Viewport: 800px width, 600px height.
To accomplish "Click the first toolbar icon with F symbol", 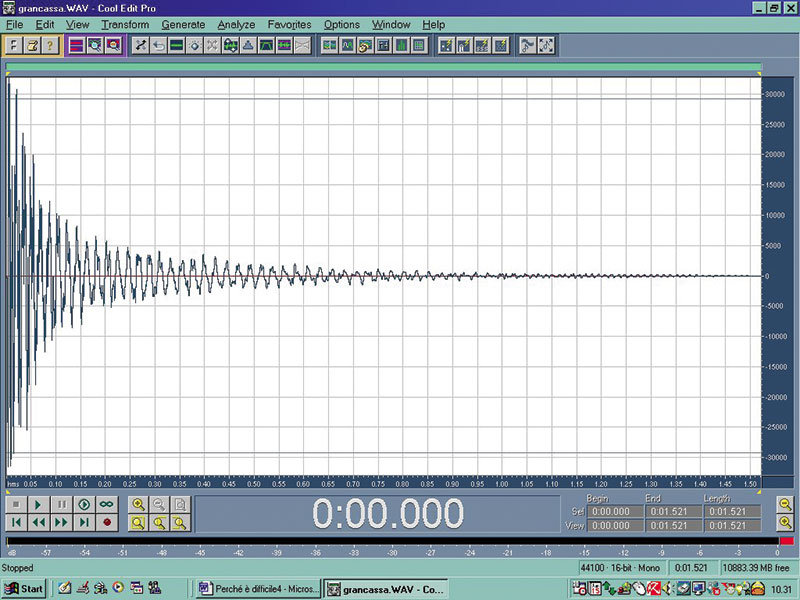I will pyautogui.click(x=14, y=46).
